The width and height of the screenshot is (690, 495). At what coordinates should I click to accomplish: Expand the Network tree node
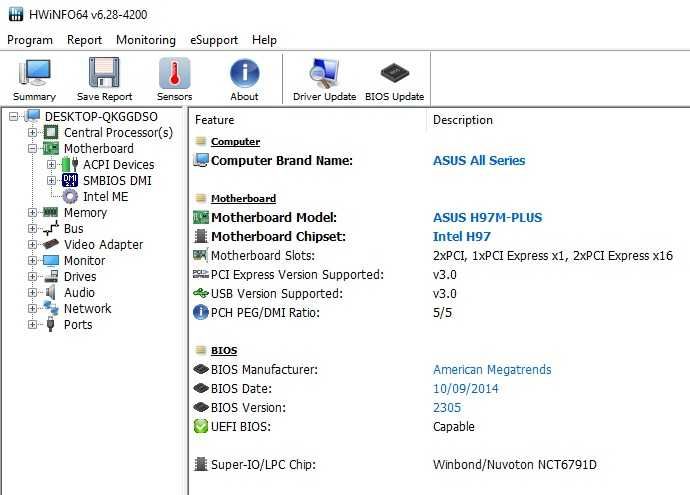tap(32, 308)
